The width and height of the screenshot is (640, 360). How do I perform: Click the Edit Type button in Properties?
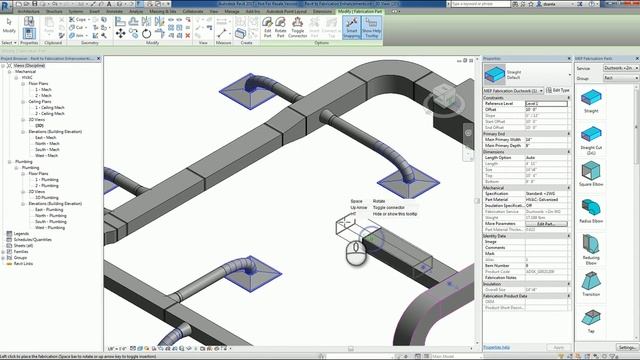pyautogui.click(x=558, y=90)
